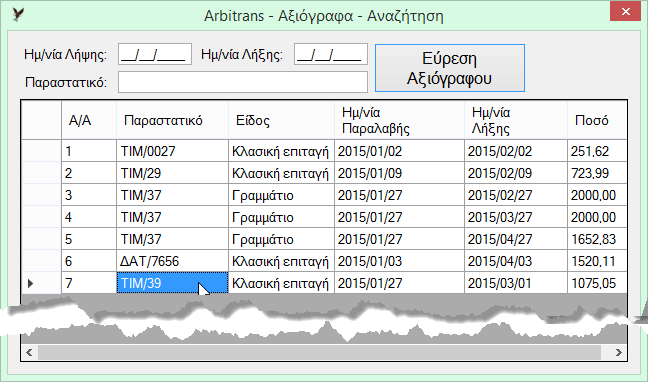Select highlighted cell ΤΙΜ/39
The width and height of the screenshot is (648, 382).
click(172, 283)
